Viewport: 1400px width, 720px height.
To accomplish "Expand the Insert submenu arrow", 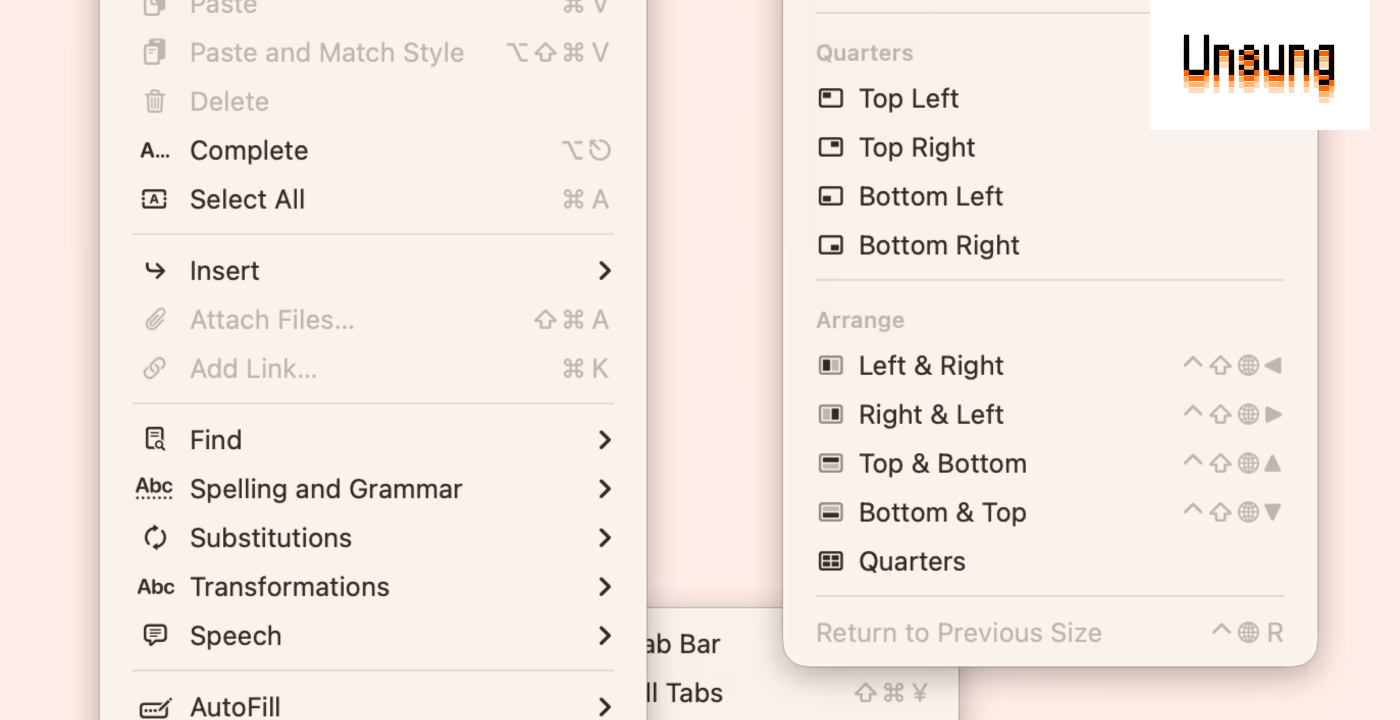I will pos(604,271).
